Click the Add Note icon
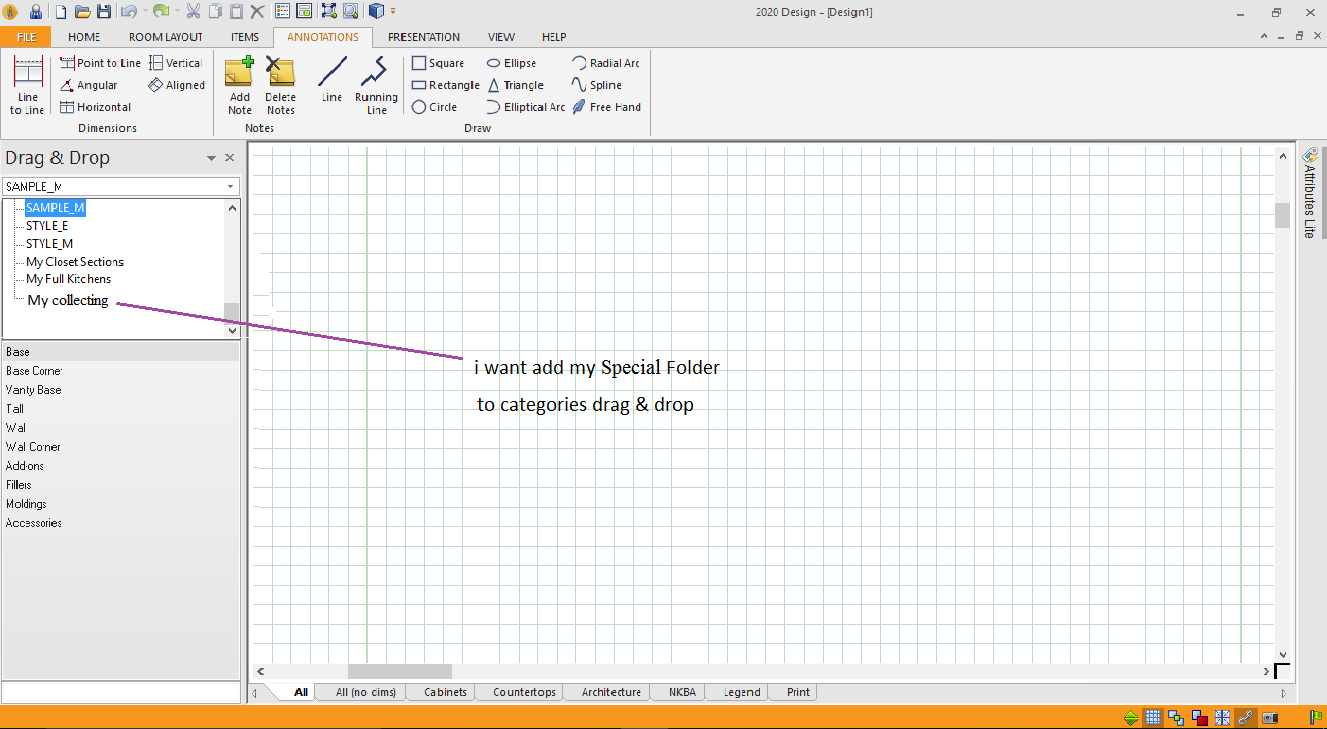Image resolution: width=1327 pixels, height=729 pixels. click(x=239, y=86)
